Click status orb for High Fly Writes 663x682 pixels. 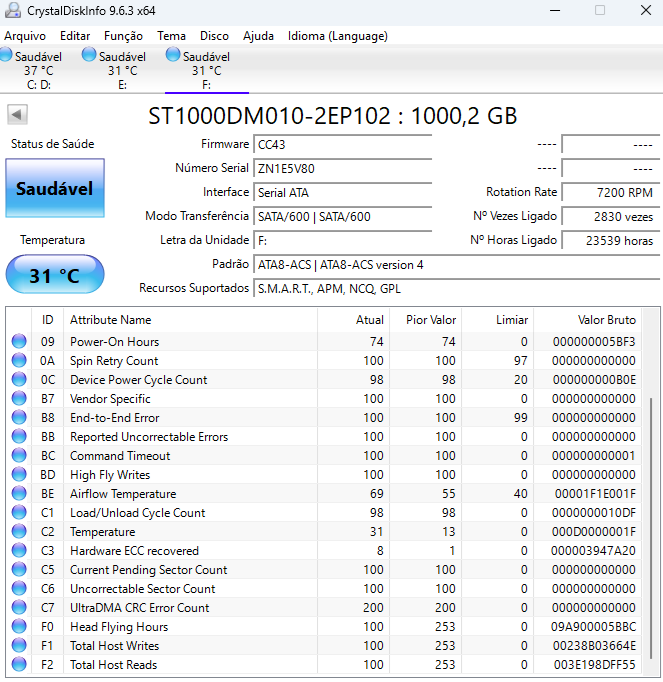pos(19,475)
